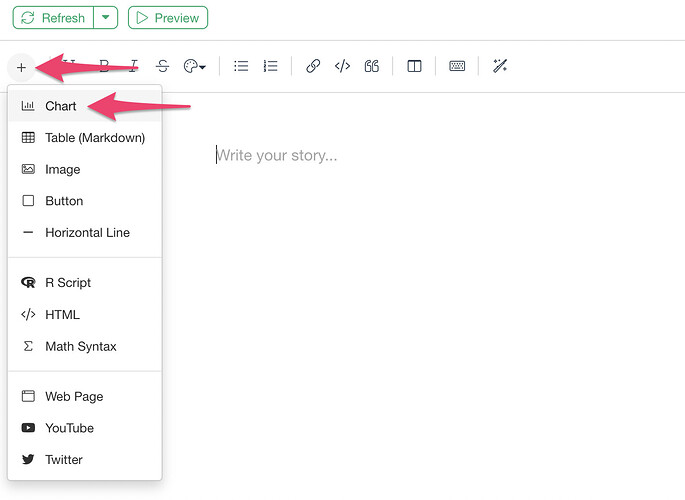Choose Image from the insert menu

(85, 169)
